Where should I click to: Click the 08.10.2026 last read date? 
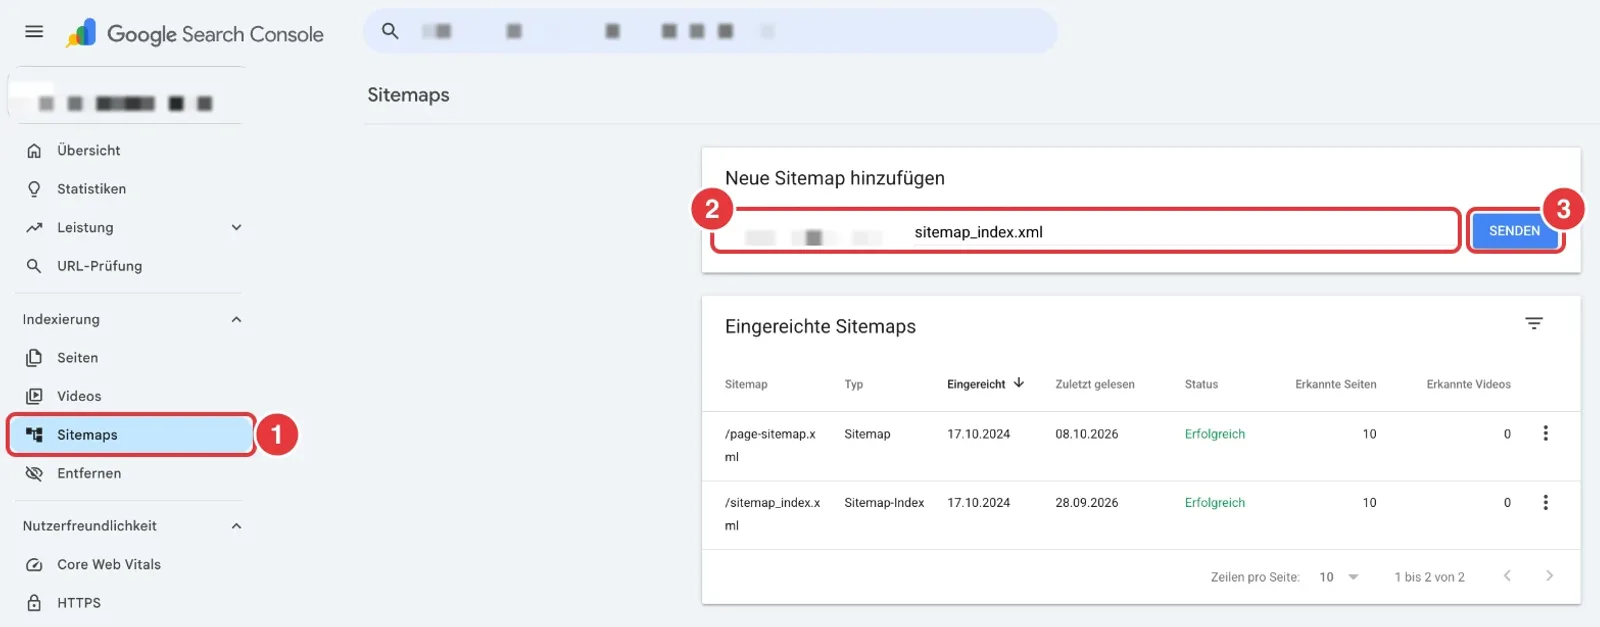click(x=1087, y=434)
